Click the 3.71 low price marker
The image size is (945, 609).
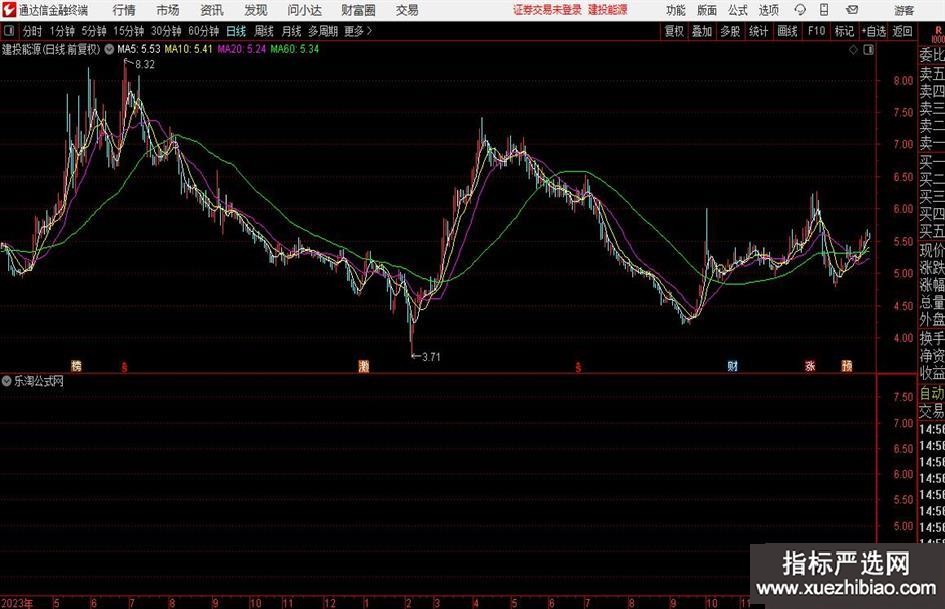pyautogui.click(x=429, y=356)
